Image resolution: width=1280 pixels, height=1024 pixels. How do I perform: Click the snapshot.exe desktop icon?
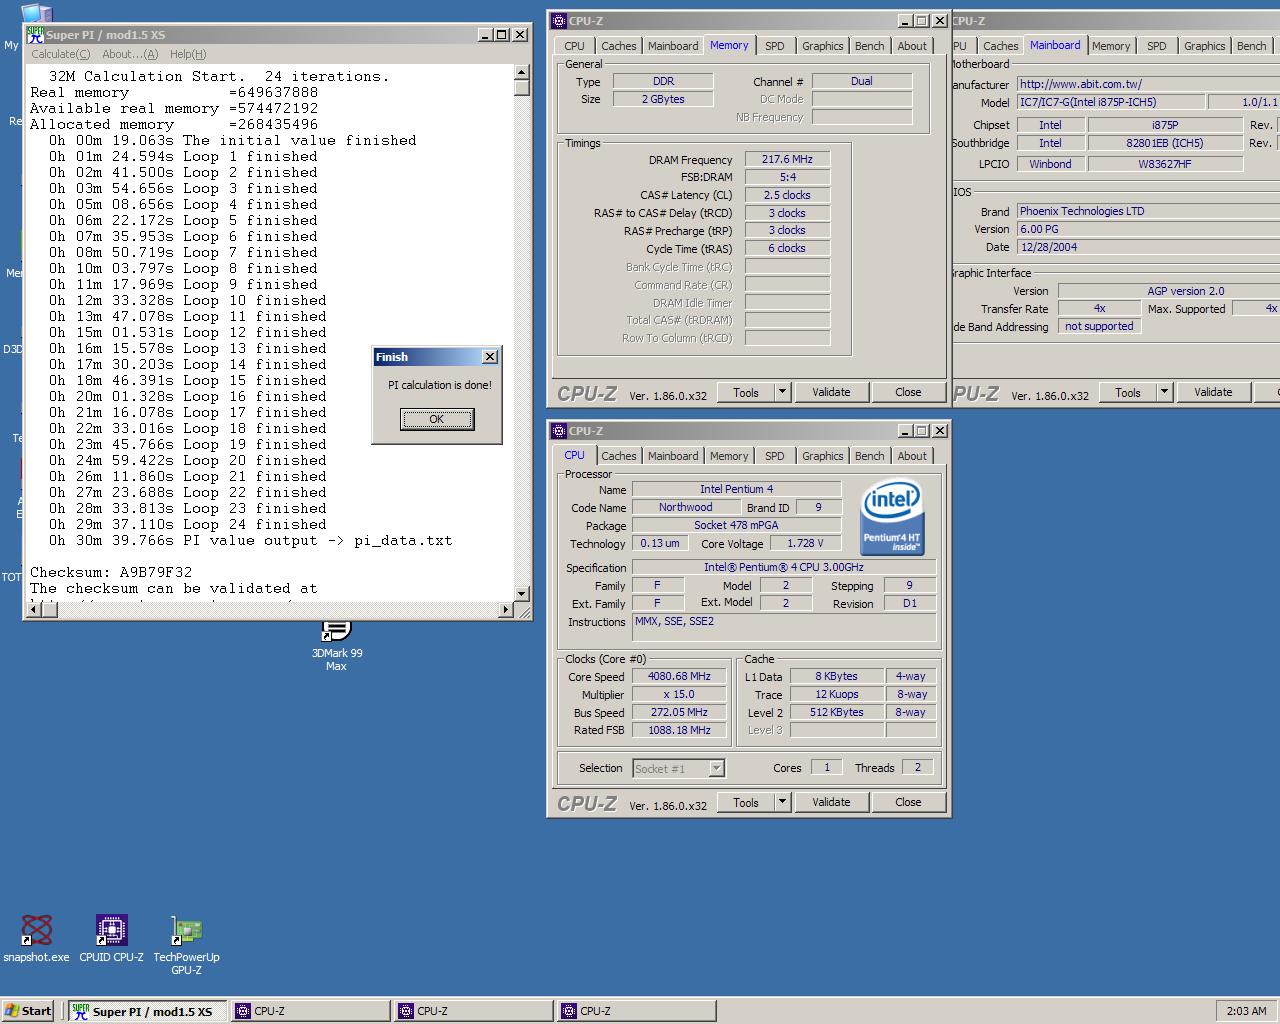(x=36, y=938)
